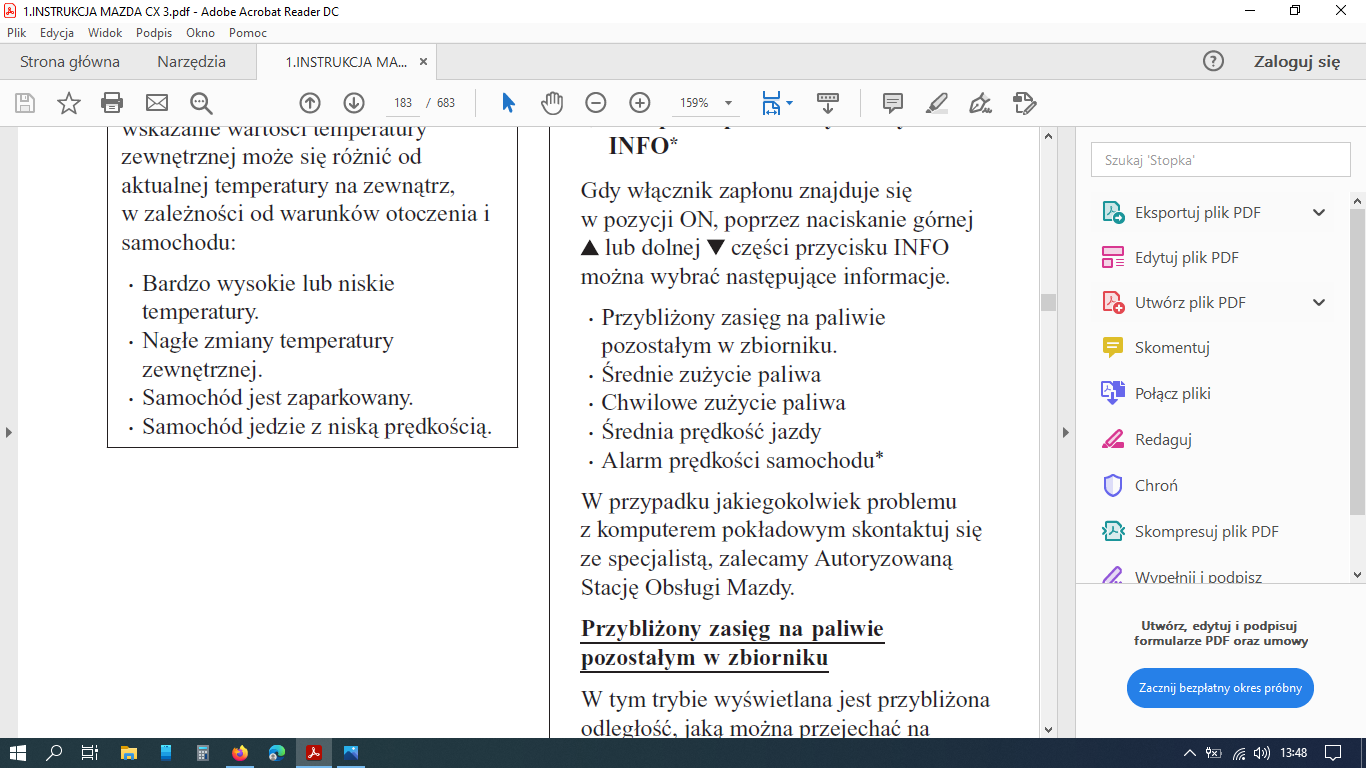Open the Widok menu
Image resolution: width=1366 pixels, height=768 pixels.
(x=105, y=33)
